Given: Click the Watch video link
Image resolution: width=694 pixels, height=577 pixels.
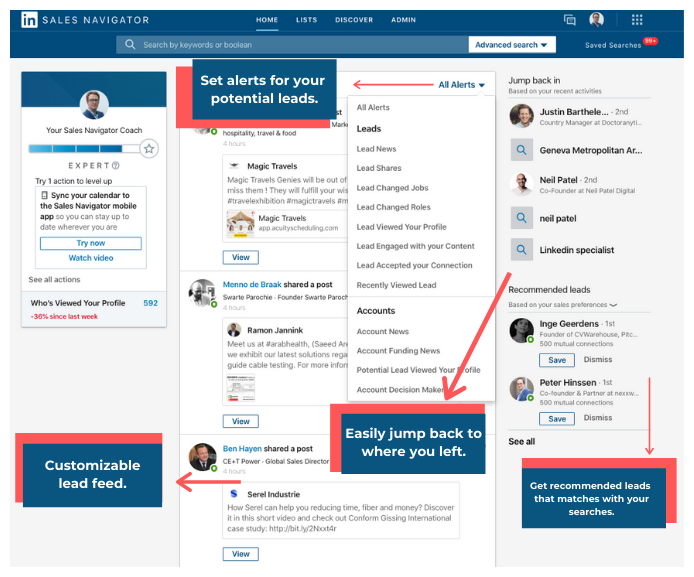Looking at the screenshot, I should click(91, 258).
